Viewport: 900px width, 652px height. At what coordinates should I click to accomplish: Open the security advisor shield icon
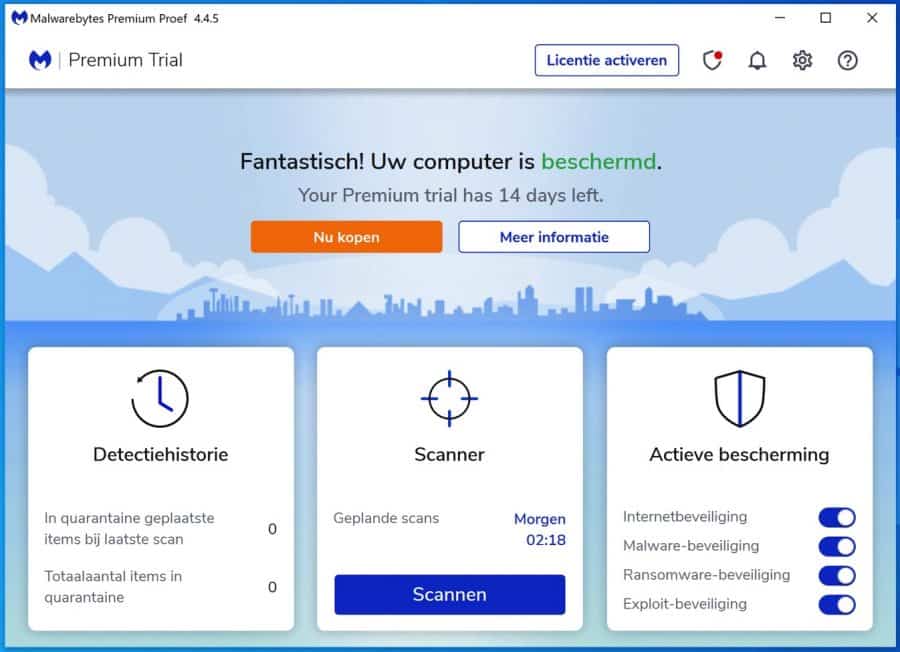[712, 60]
